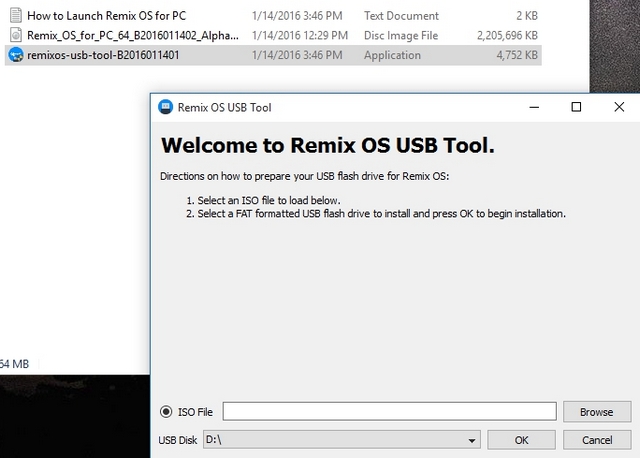Focus the ISO File path input field
640x458 pixels.
pyautogui.click(x=390, y=411)
